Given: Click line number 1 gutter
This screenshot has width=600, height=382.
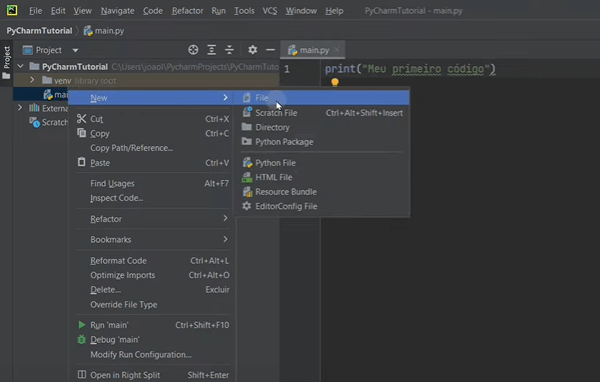Looking at the screenshot, I should pyautogui.click(x=287, y=69).
